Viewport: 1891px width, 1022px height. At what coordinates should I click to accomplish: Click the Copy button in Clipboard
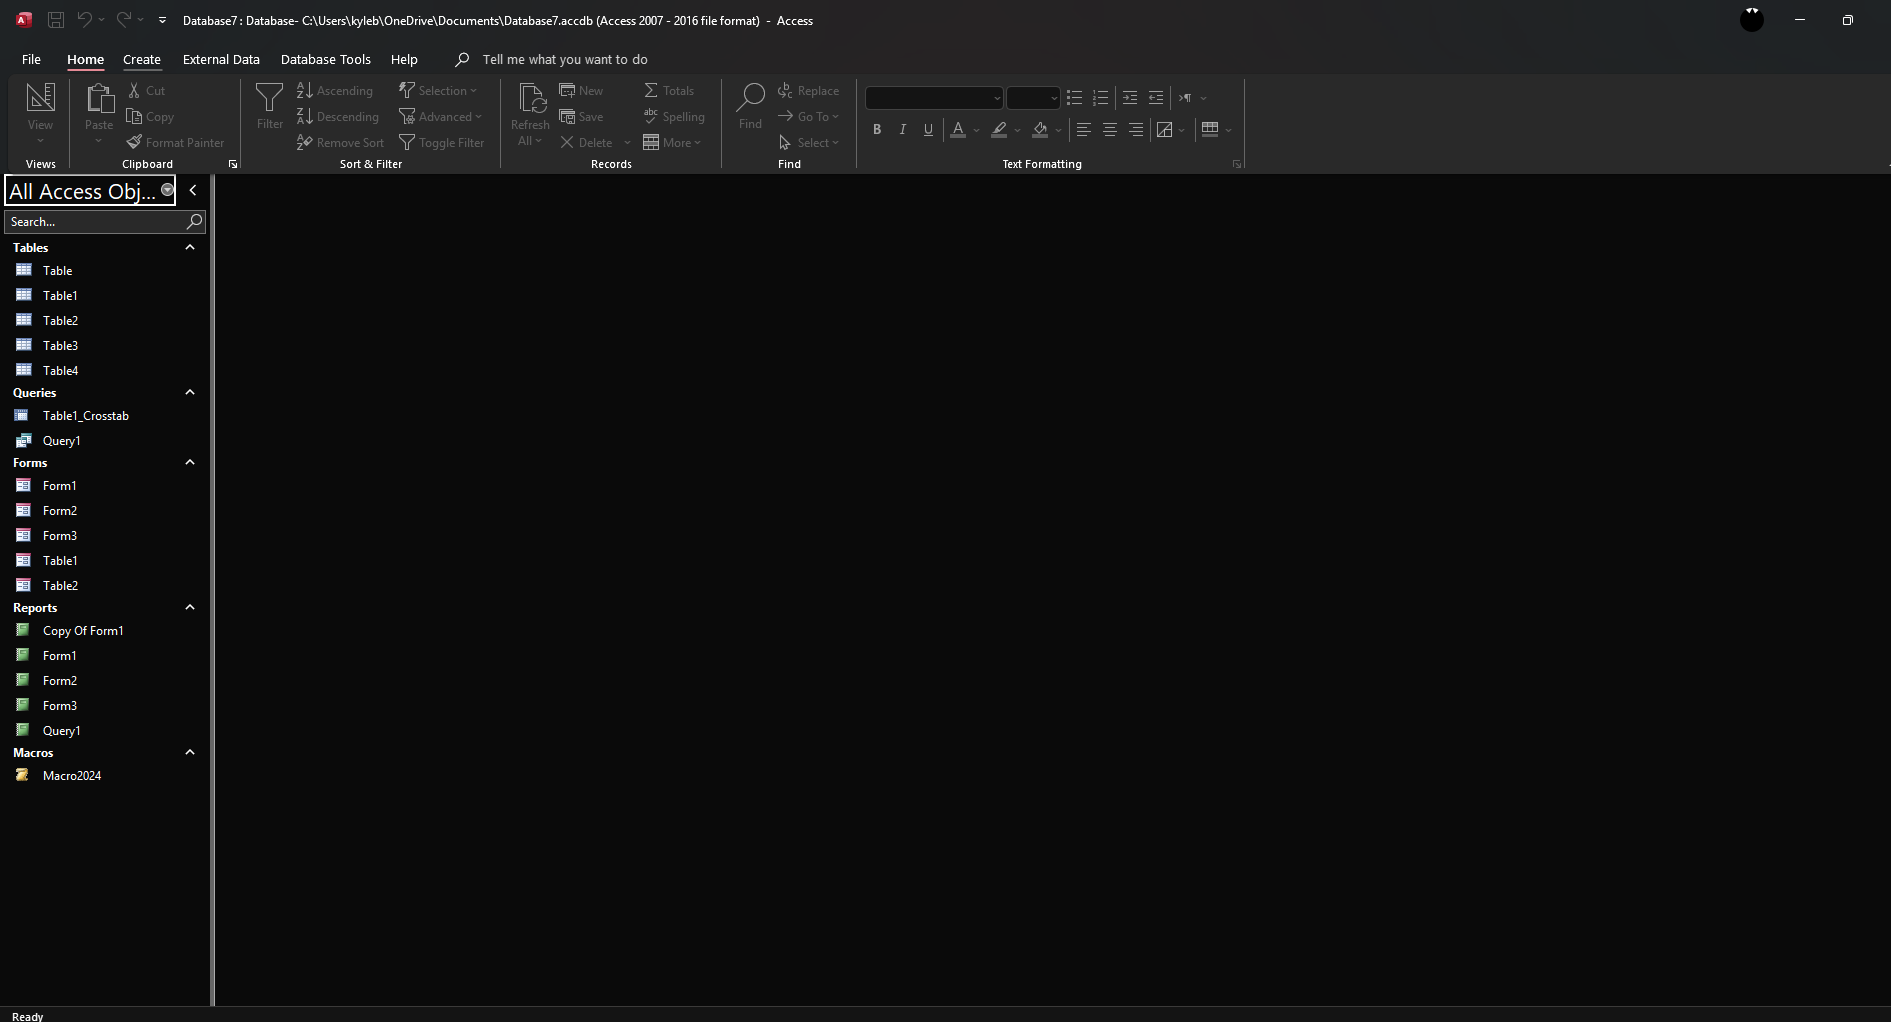pyautogui.click(x=150, y=117)
